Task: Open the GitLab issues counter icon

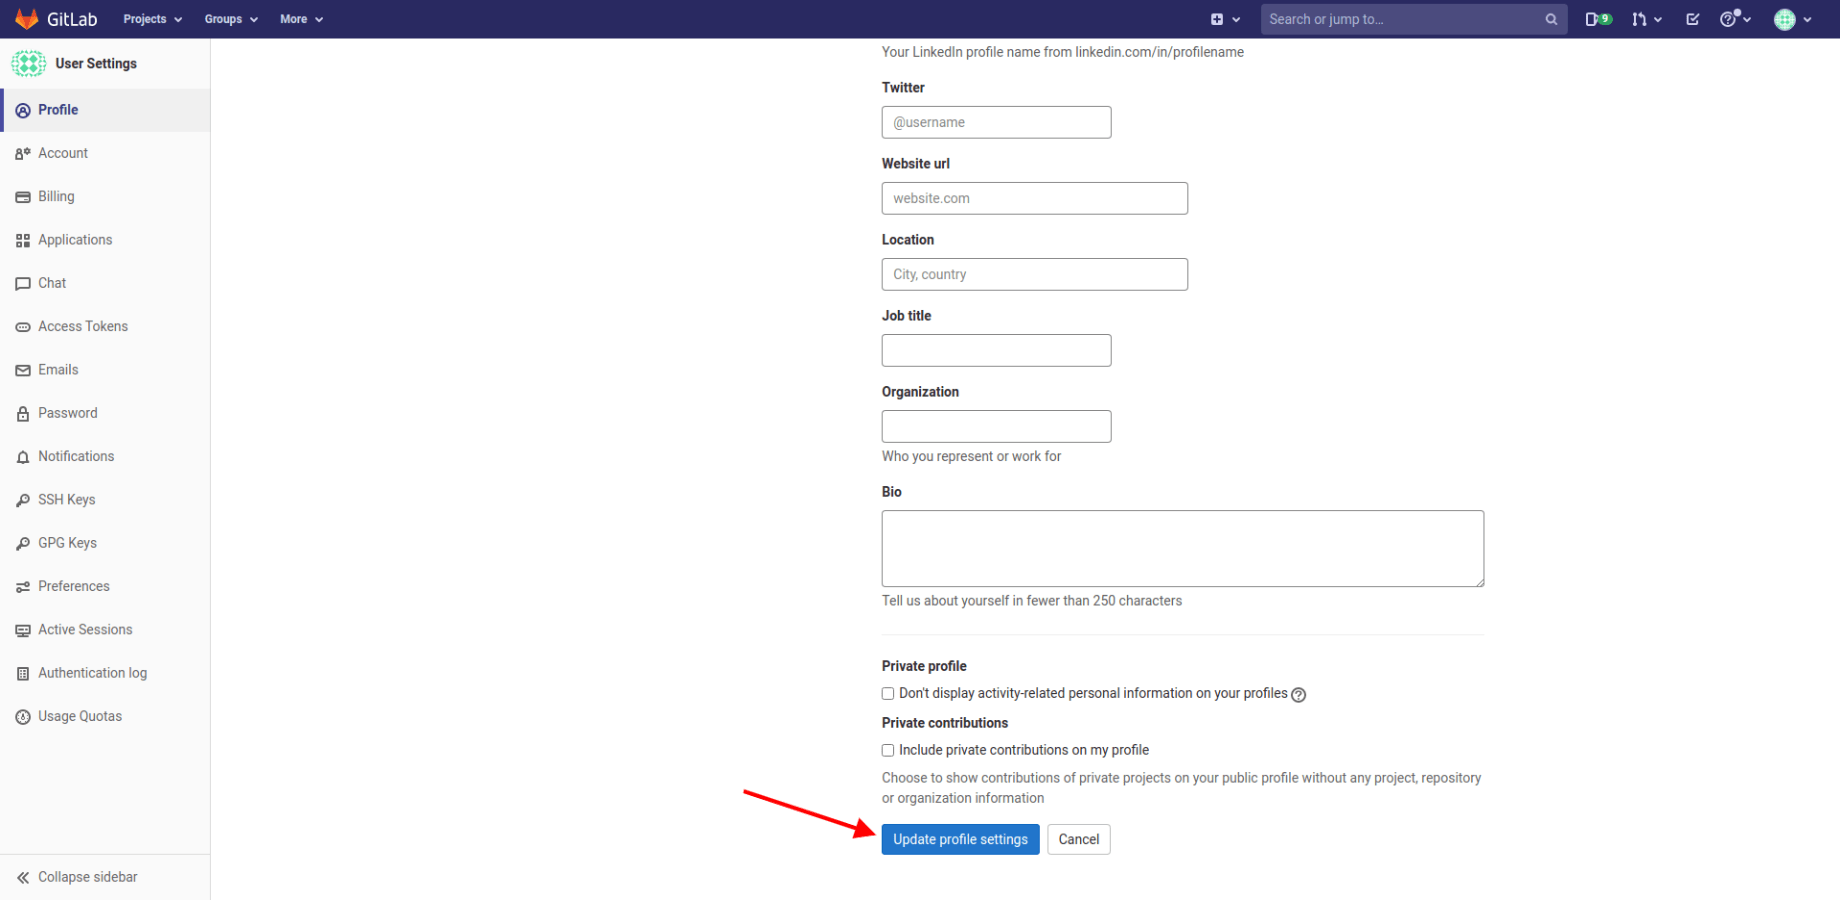Action: 1596,19
